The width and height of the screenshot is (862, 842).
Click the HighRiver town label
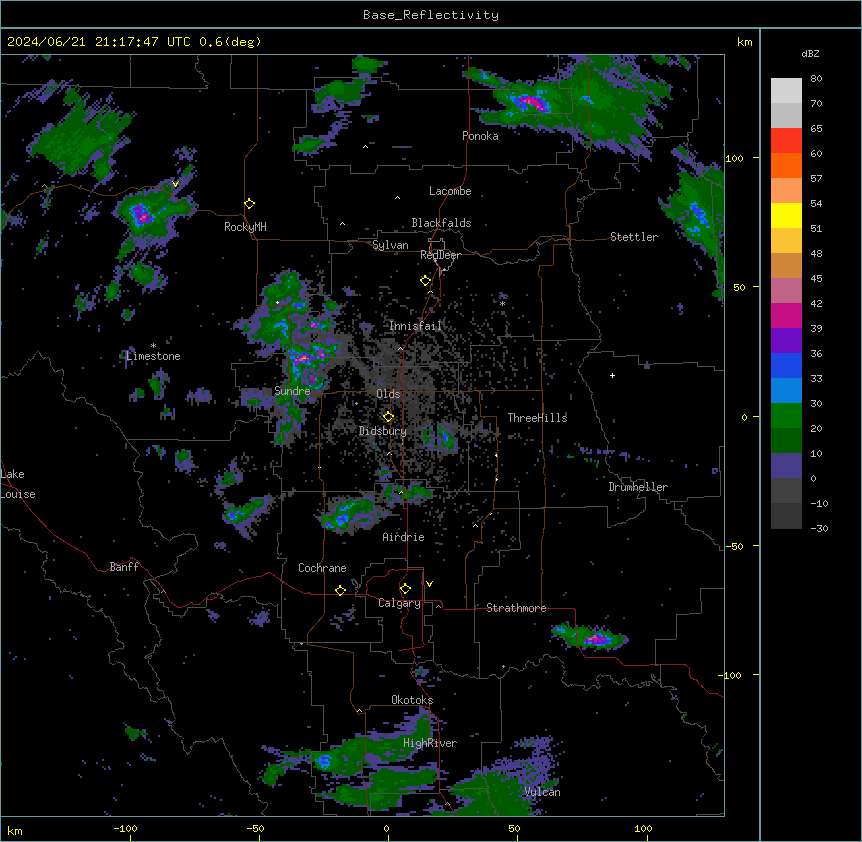430,743
